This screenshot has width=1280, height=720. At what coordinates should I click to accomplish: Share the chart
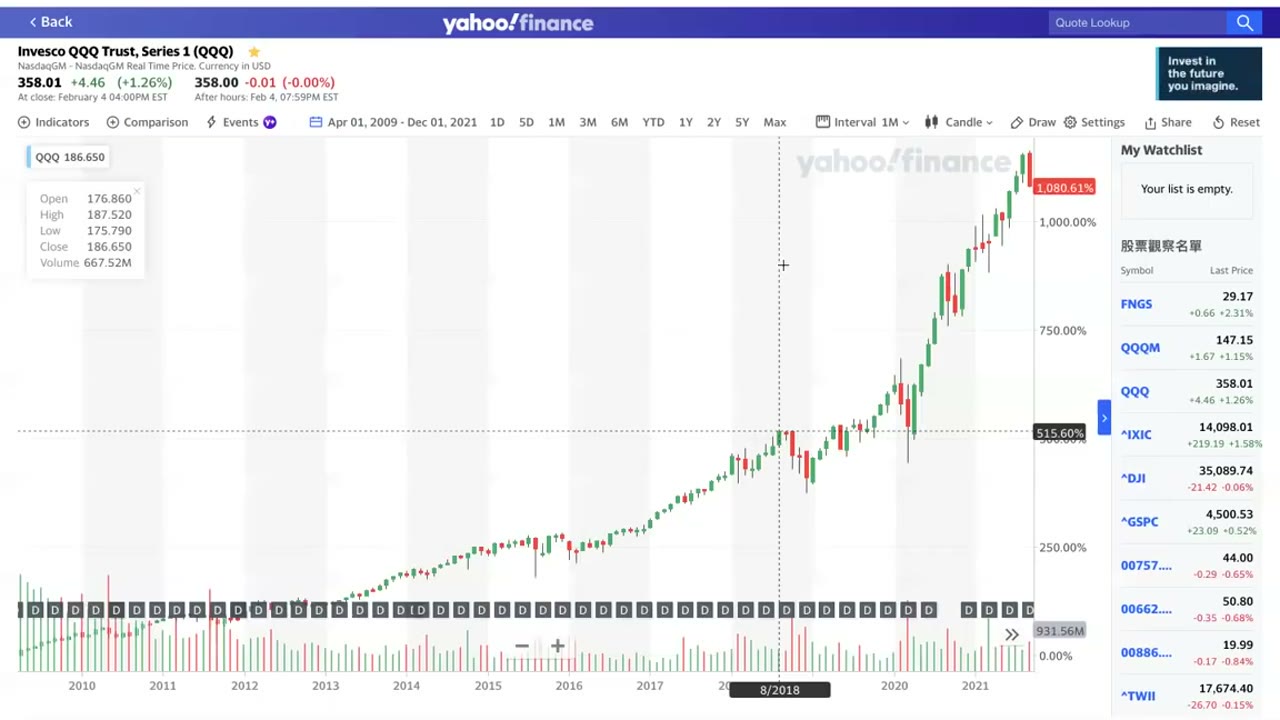tap(1167, 122)
